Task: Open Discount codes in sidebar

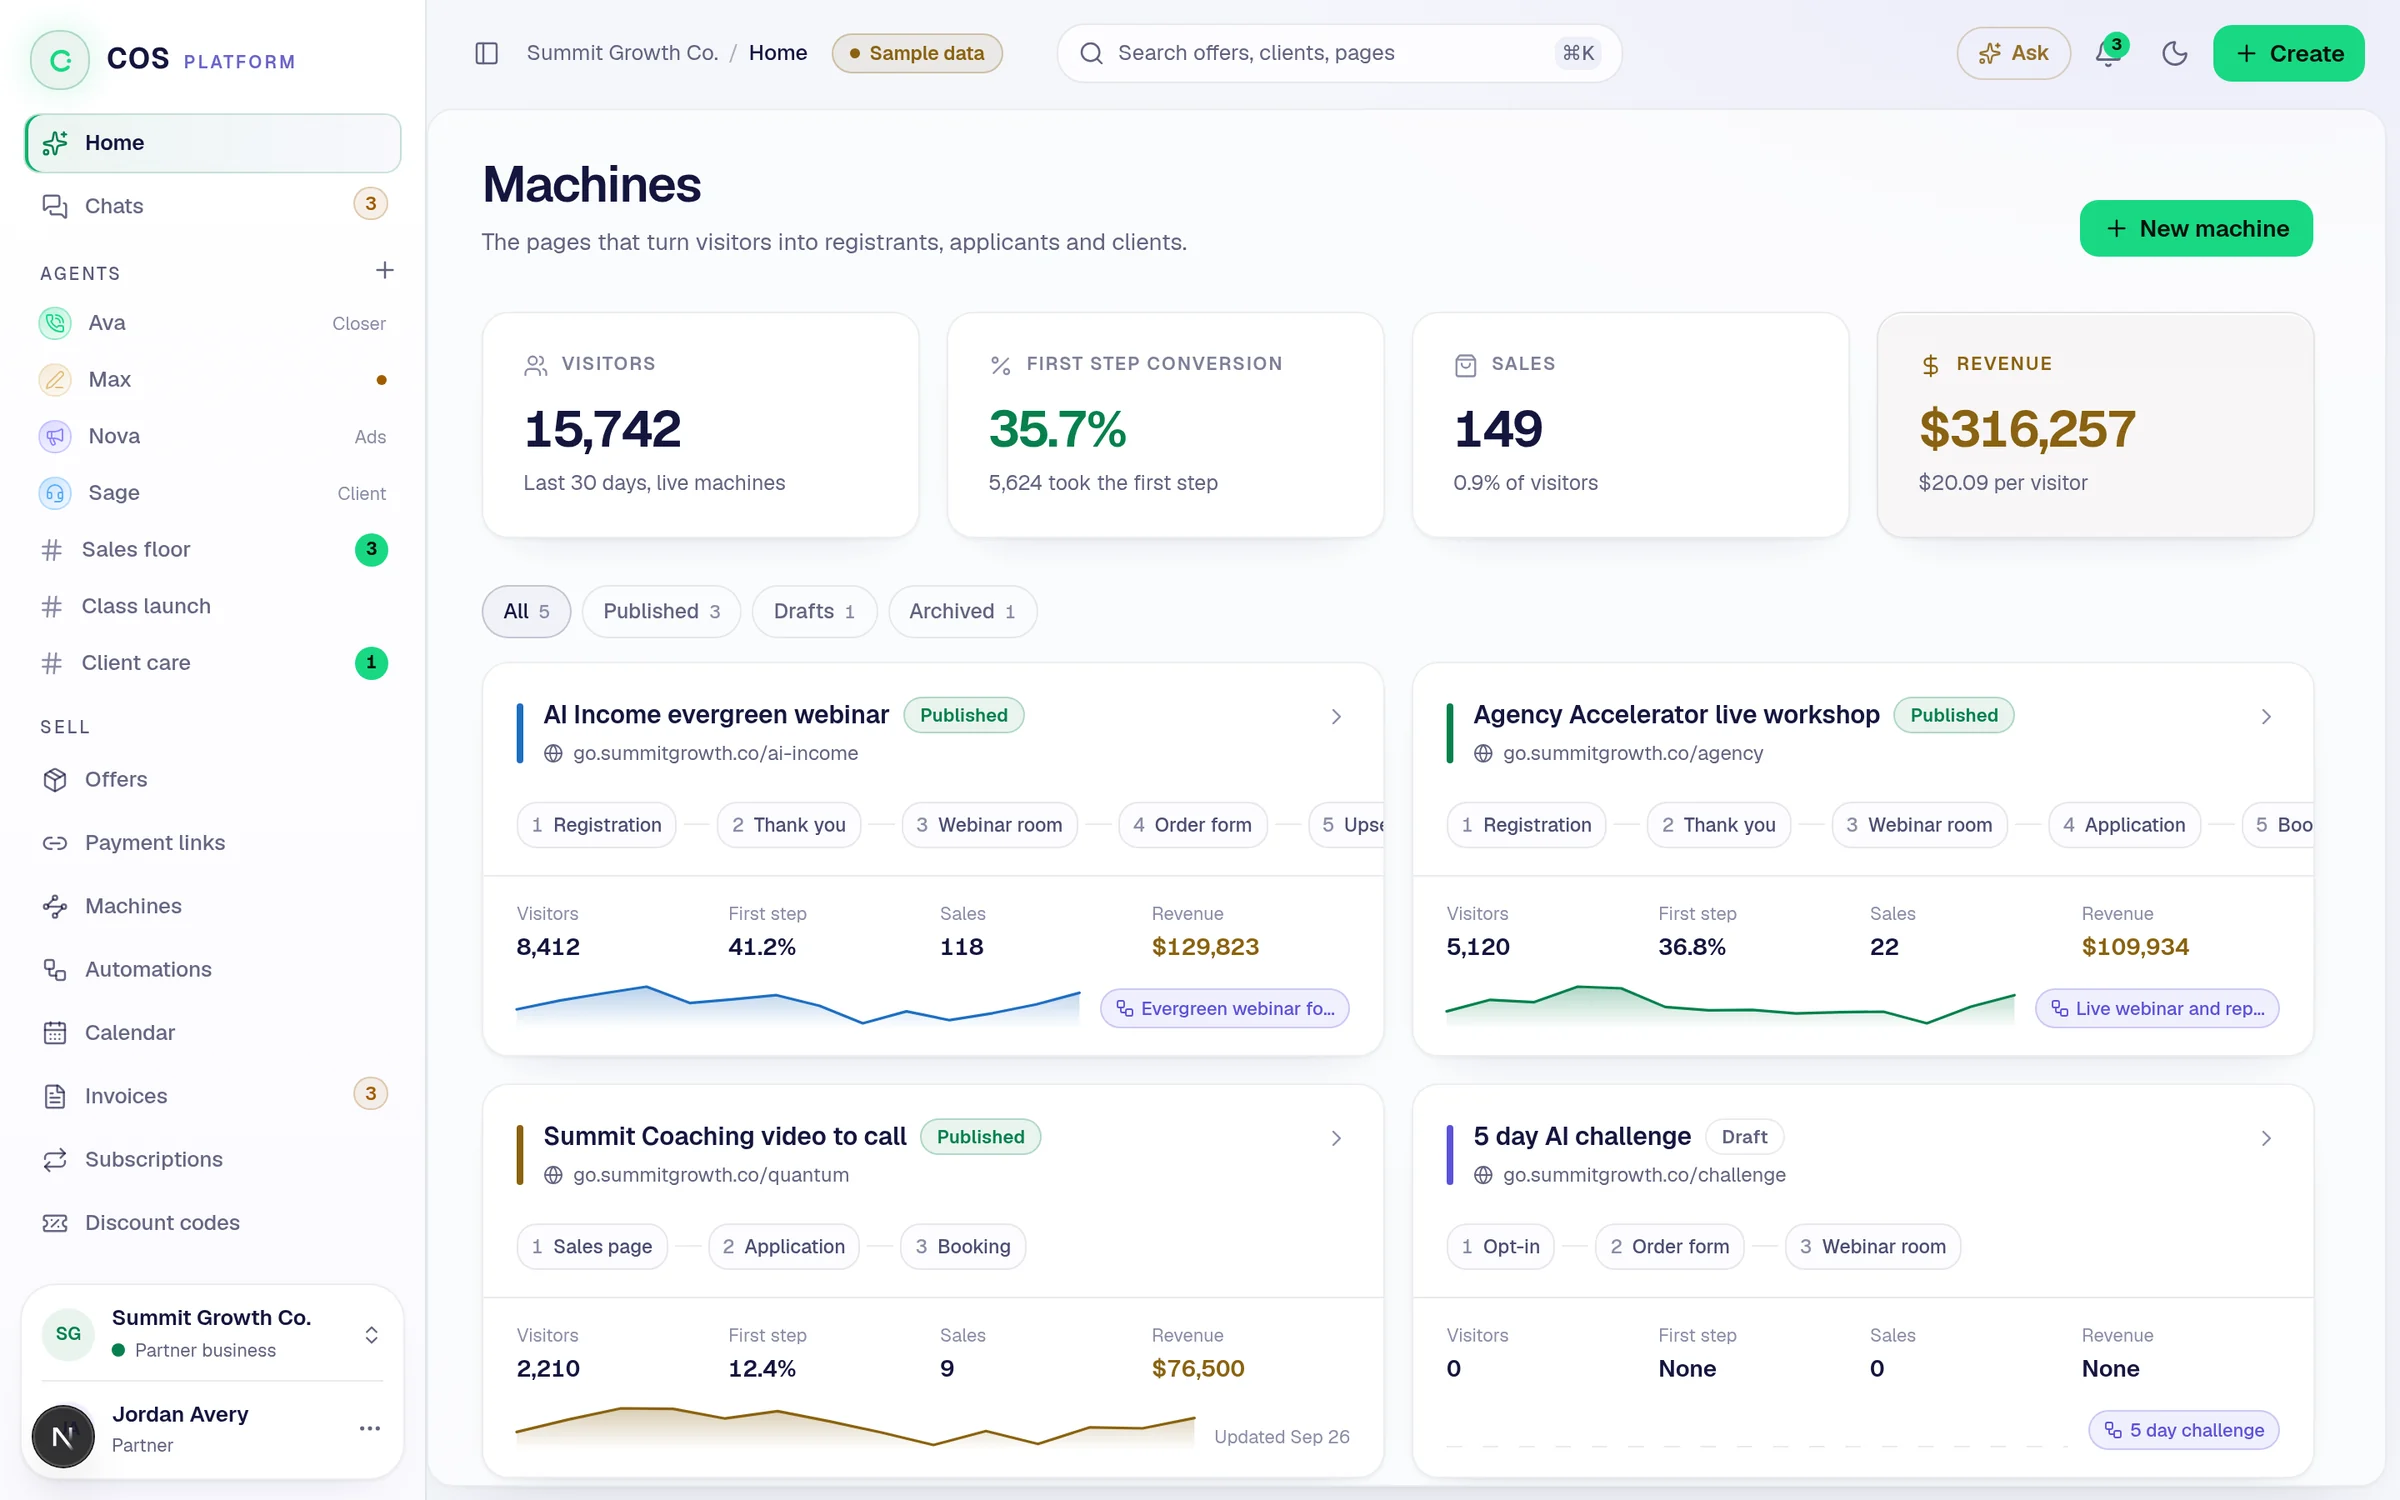Action: pos(213,1223)
